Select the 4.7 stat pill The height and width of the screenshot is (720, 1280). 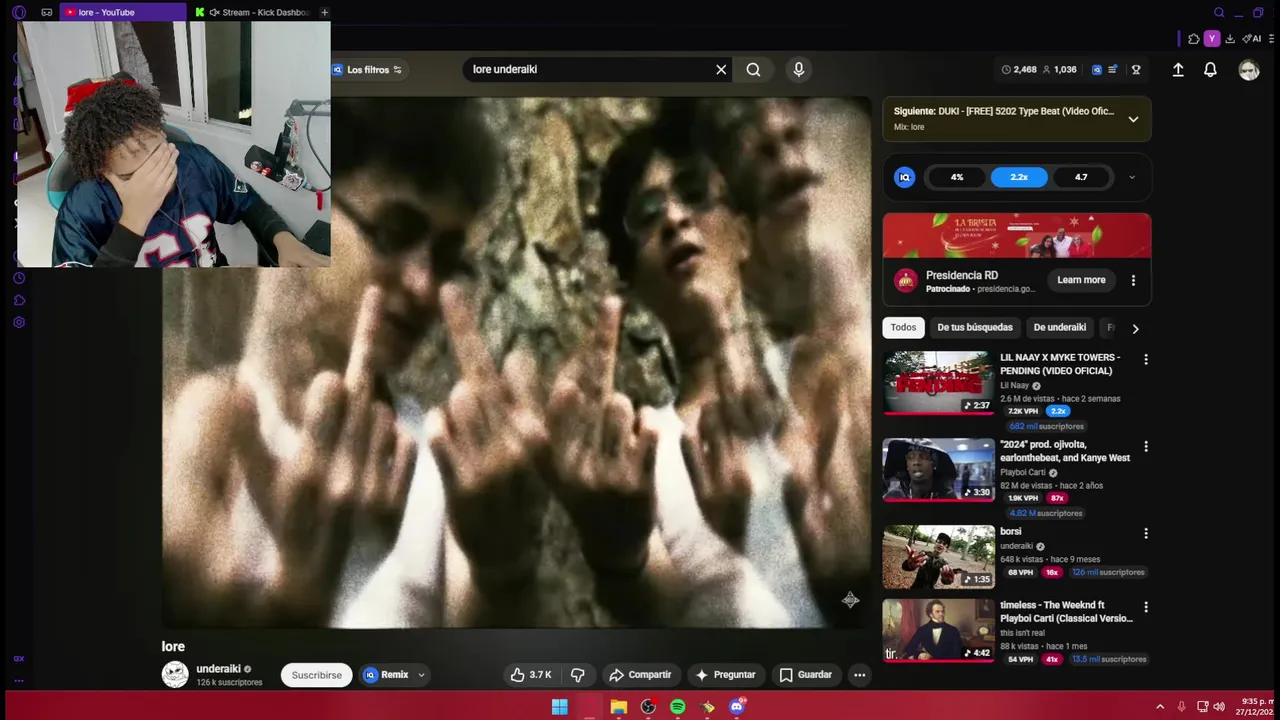(1081, 177)
